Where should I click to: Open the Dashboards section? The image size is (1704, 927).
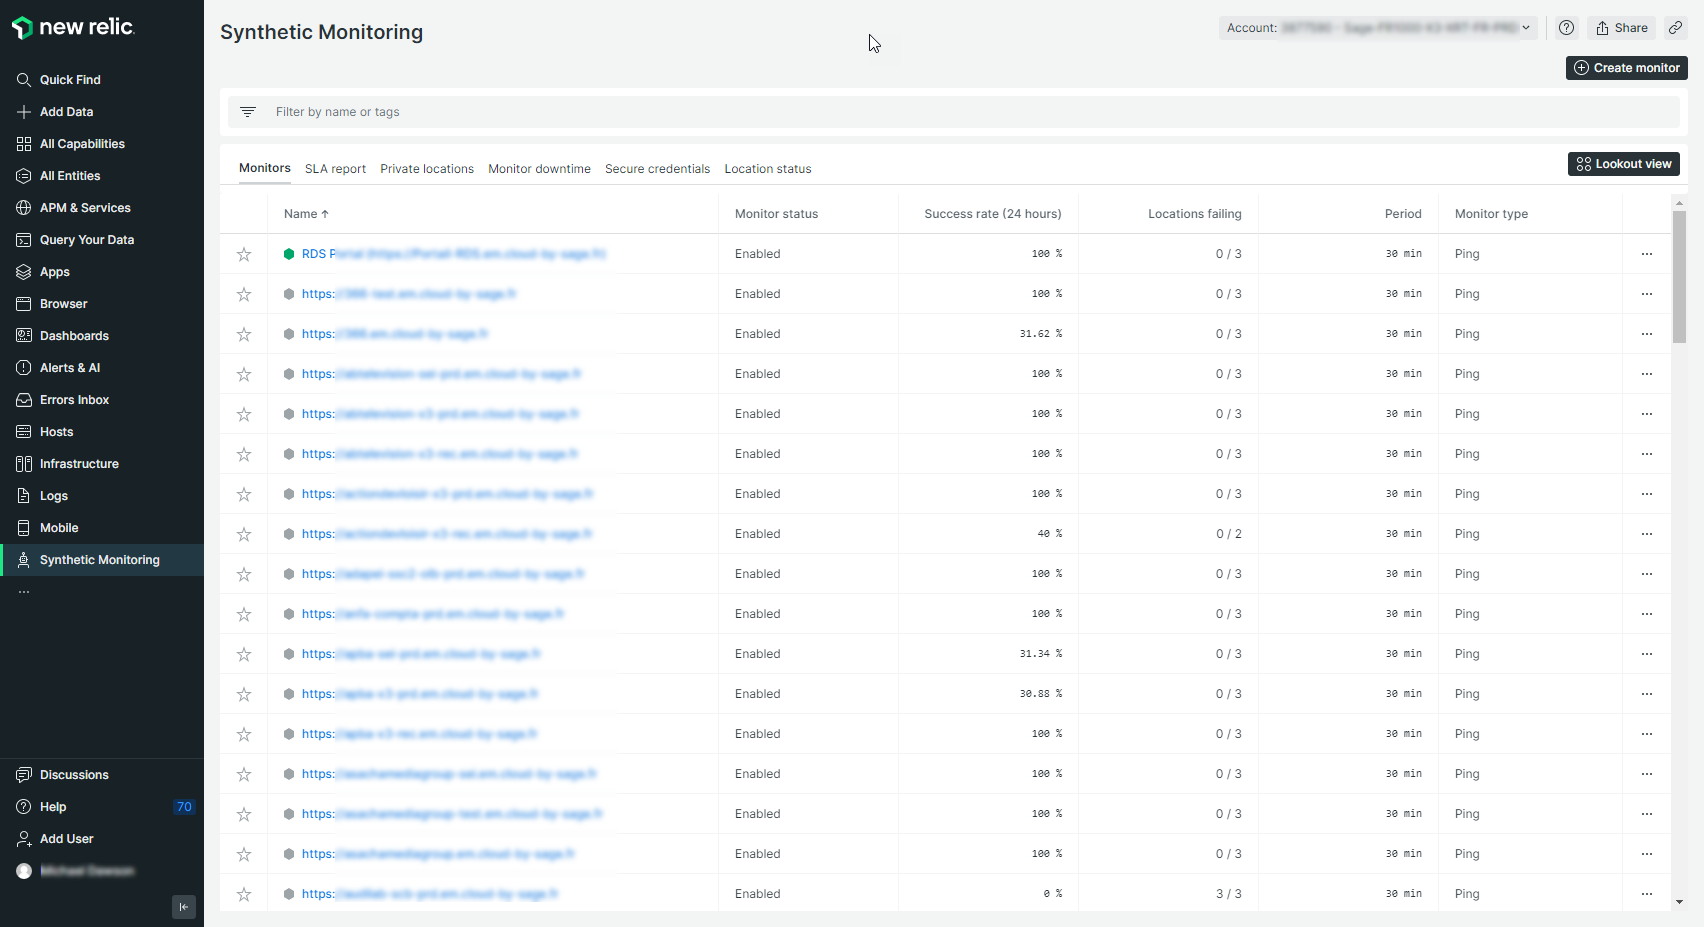[73, 336]
